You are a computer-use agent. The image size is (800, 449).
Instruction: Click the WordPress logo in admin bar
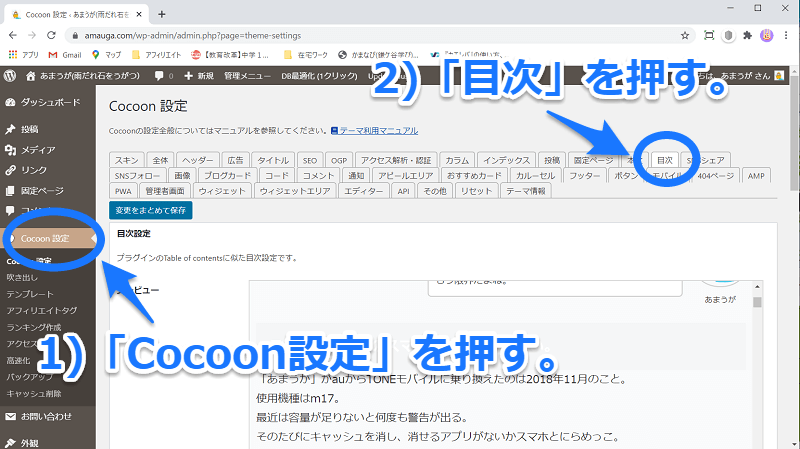click(9, 76)
